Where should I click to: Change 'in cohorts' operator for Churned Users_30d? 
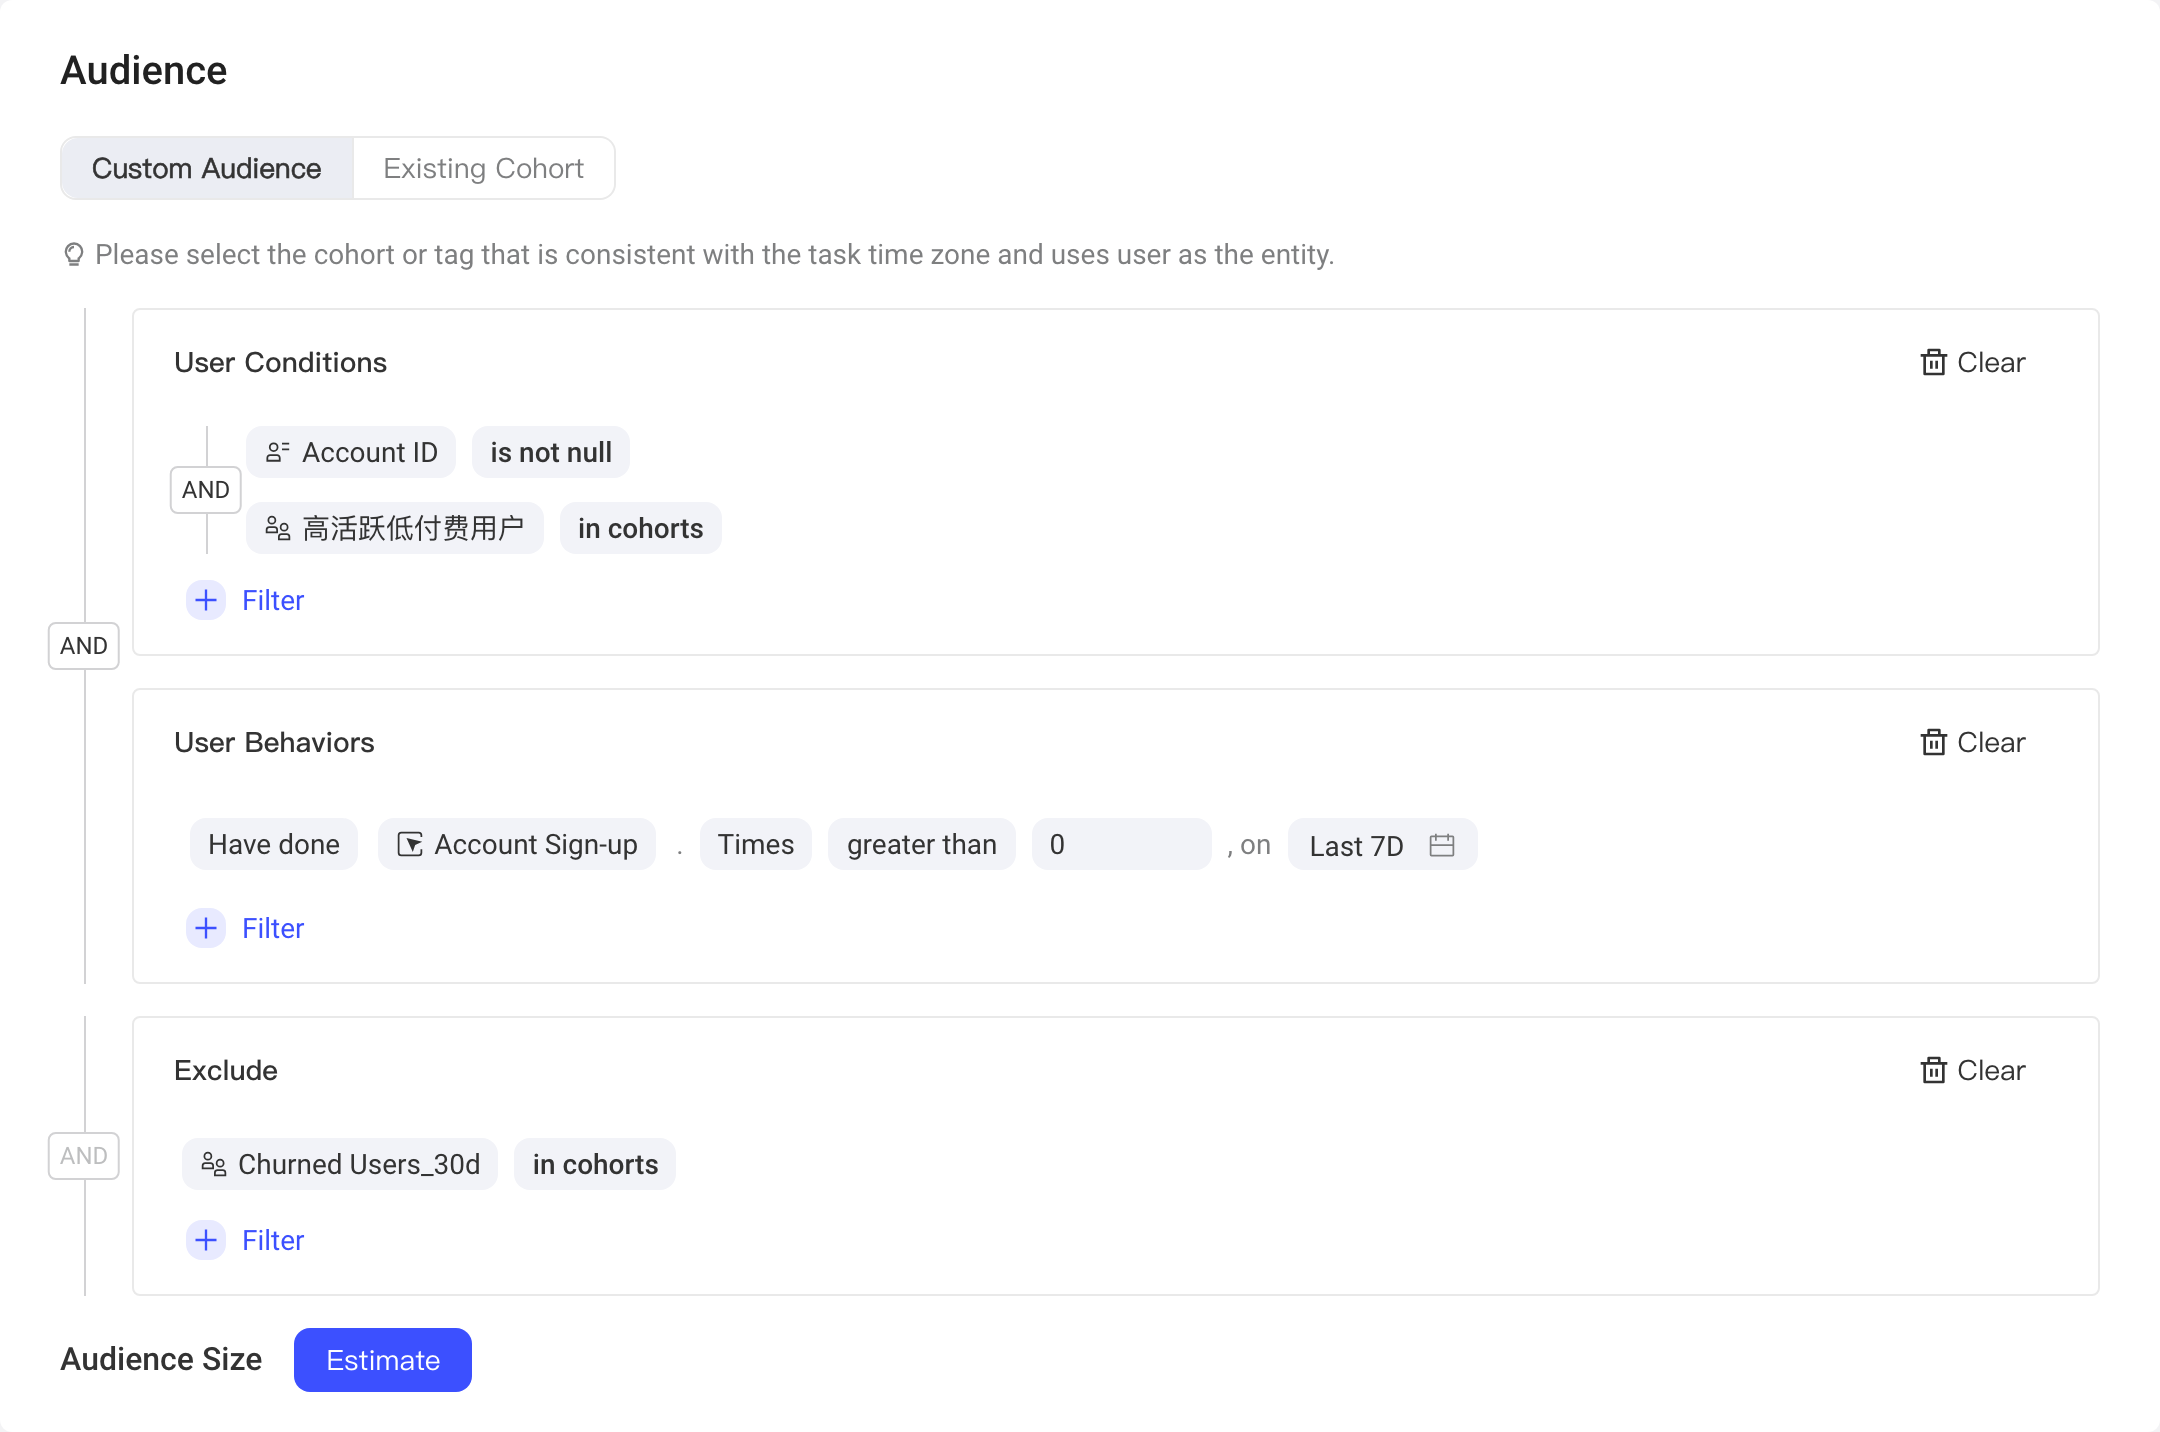[x=595, y=1164]
